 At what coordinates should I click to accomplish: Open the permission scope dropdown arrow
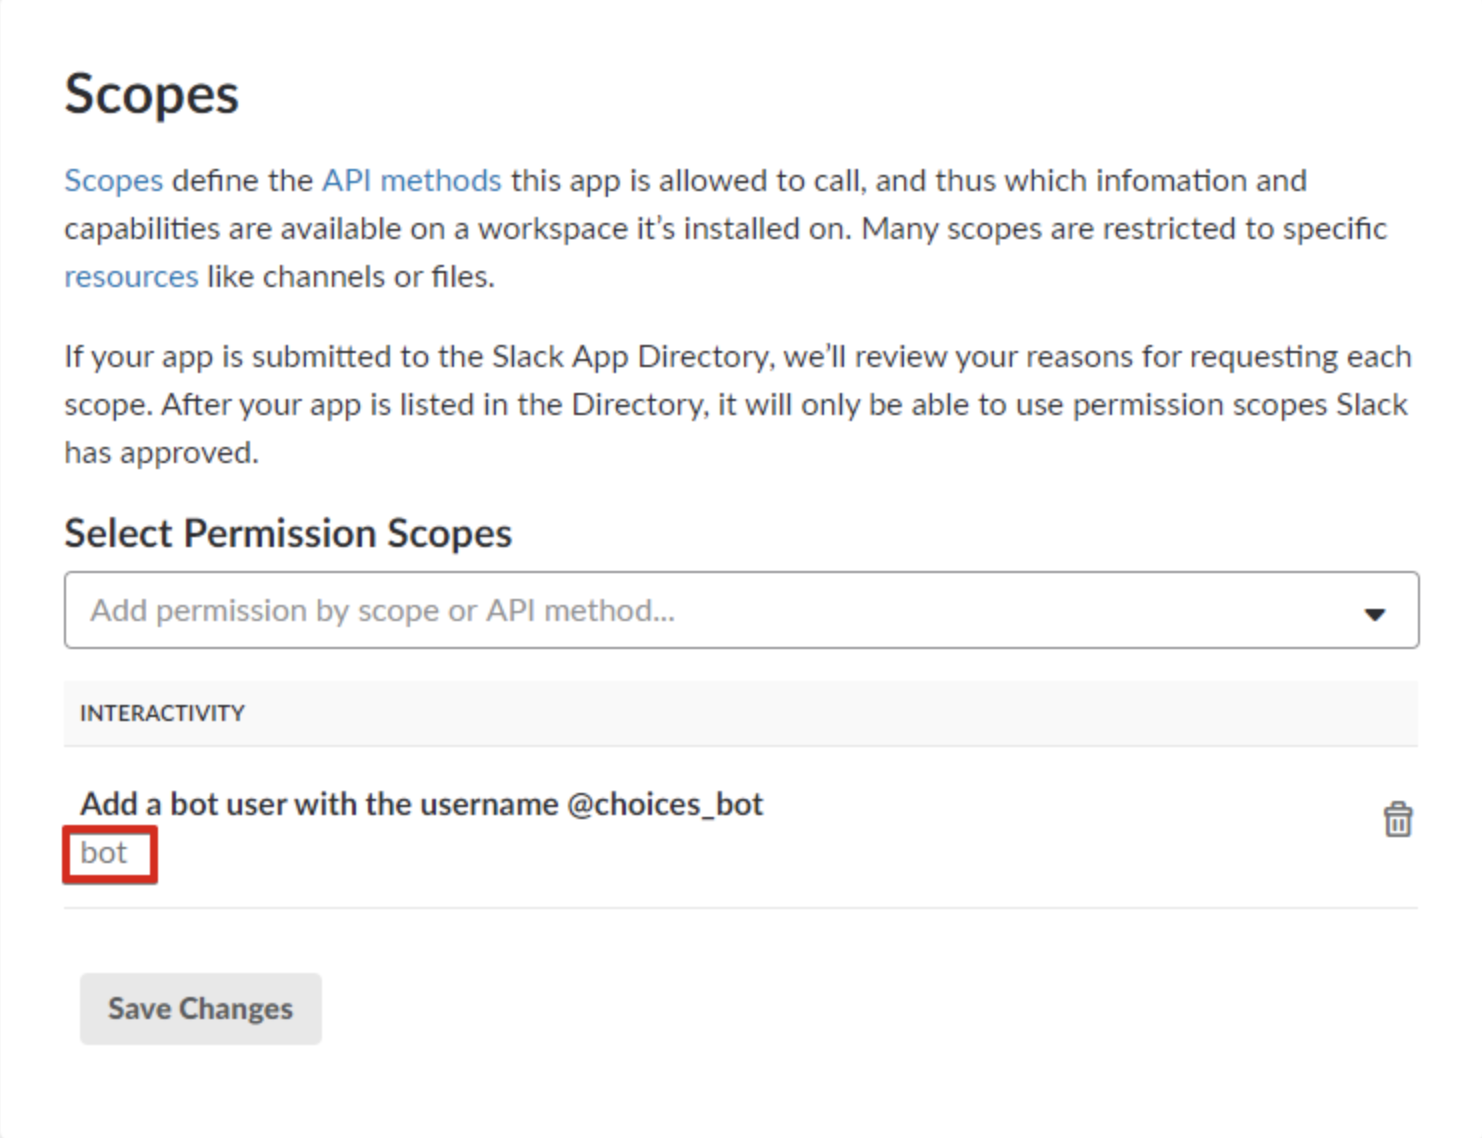tap(1377, 610)
